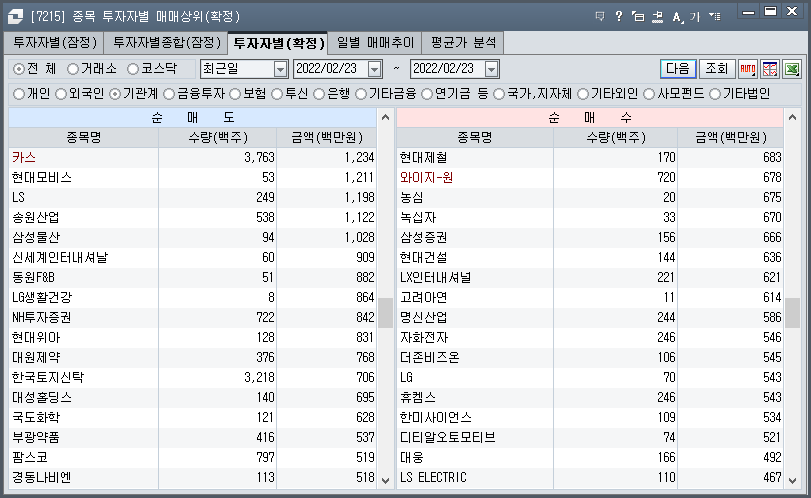Select the 송원산업 row
Screen dimensions: 811x498
coord(192,218)
